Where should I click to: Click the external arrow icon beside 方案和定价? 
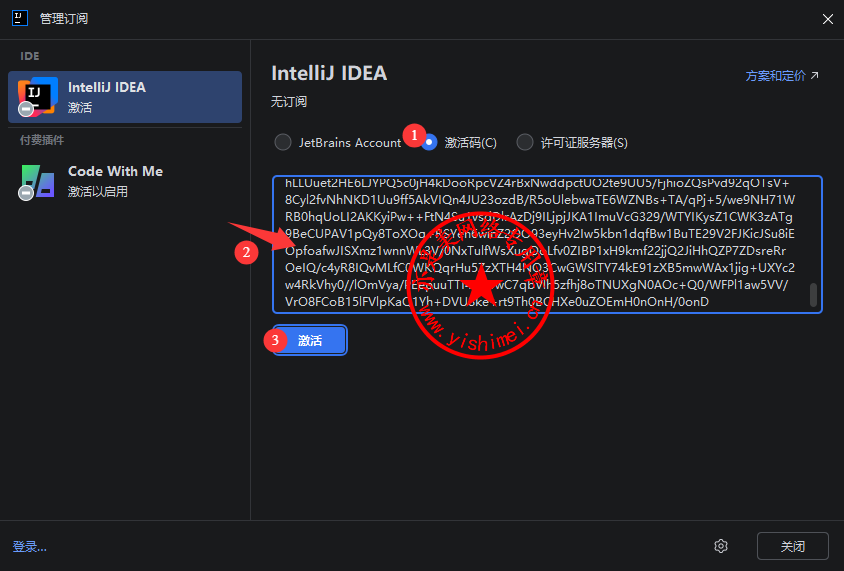coord(814,76)
